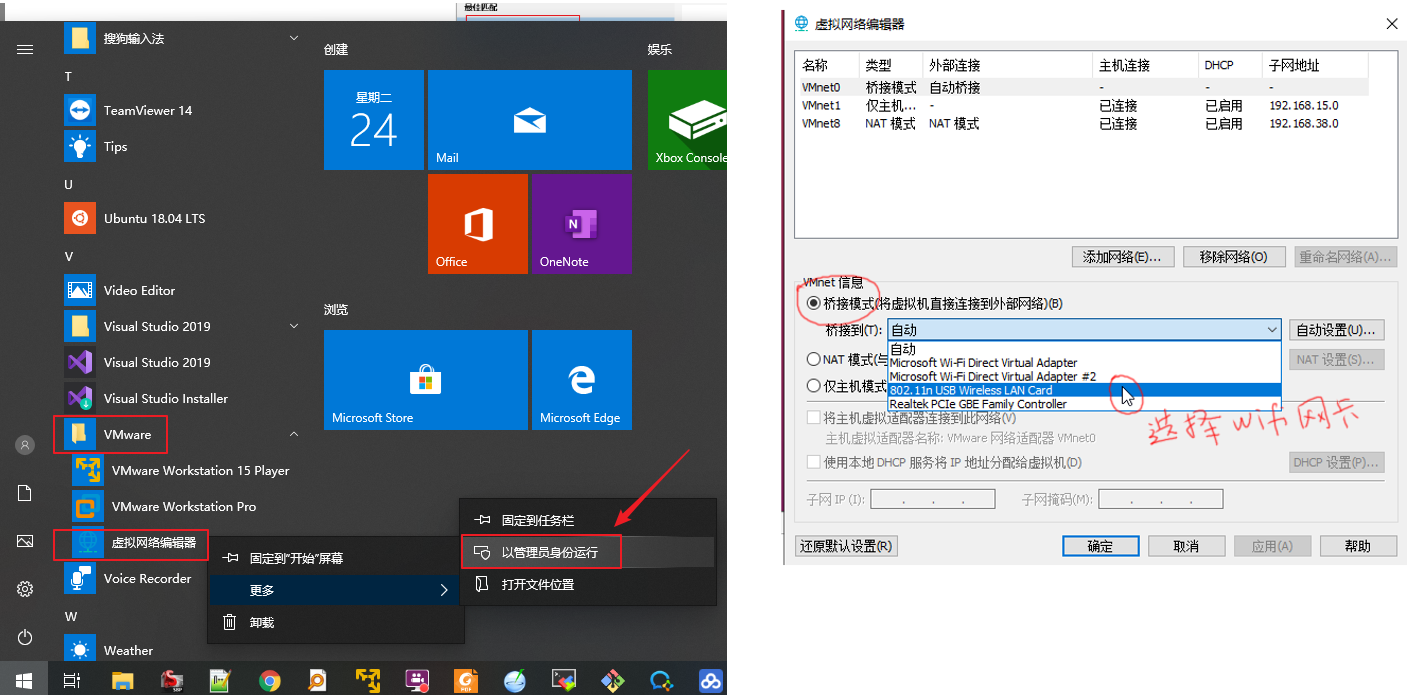Collapse the VMware folder
1416x695 pixels.
point(294,434)
